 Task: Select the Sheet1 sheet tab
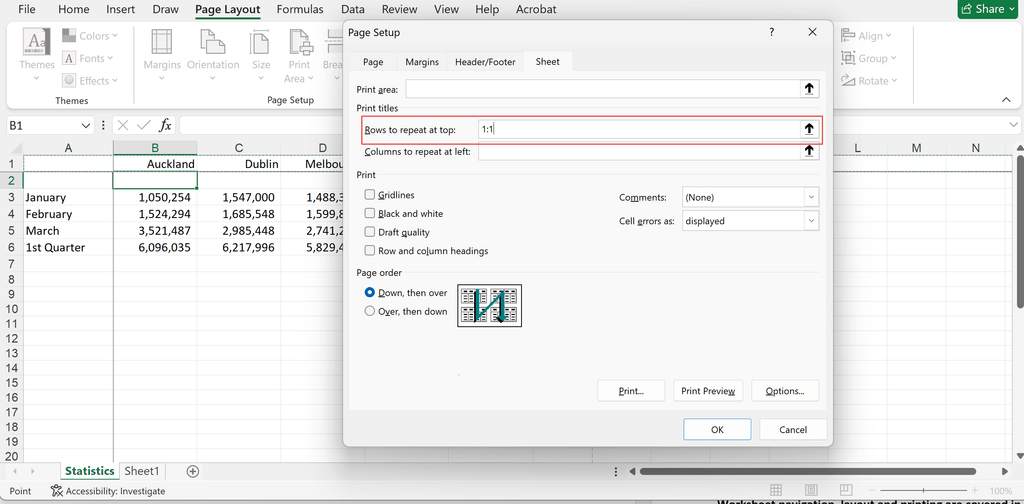coord(142,471)
